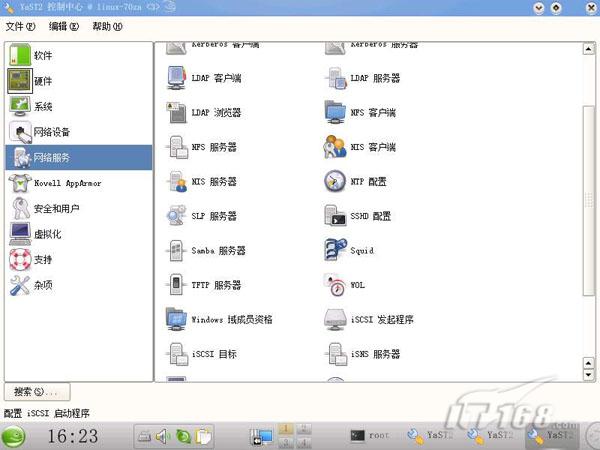Open the WOL module
The image size is (600, 450).
click(344, 285)
